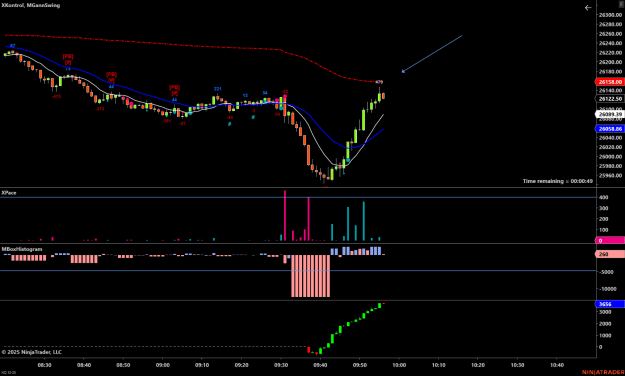Click the 26122.50 last price marker

point(610,99)
